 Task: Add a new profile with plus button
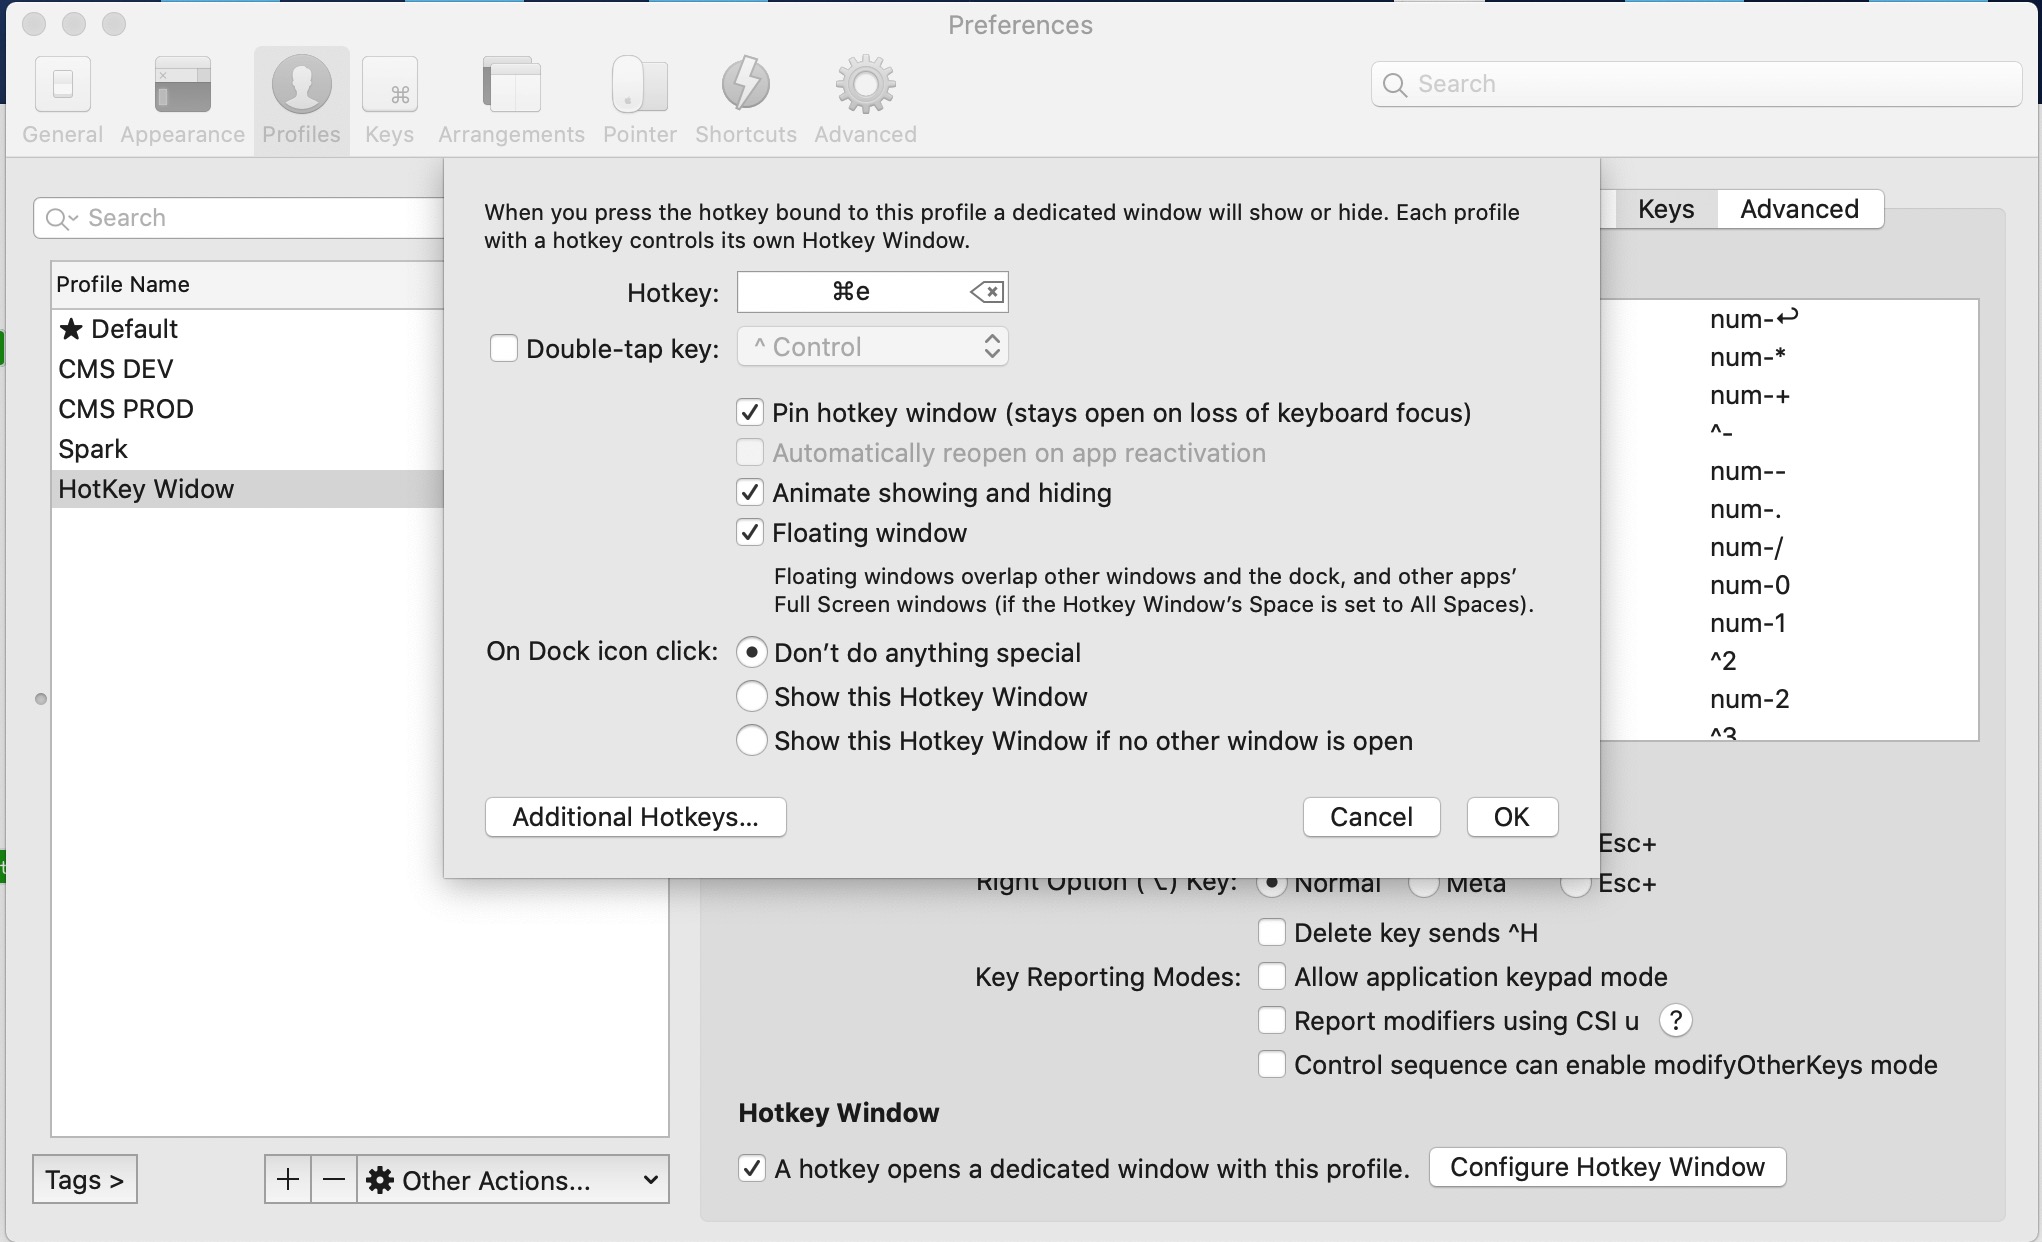tap(287, 1179)
